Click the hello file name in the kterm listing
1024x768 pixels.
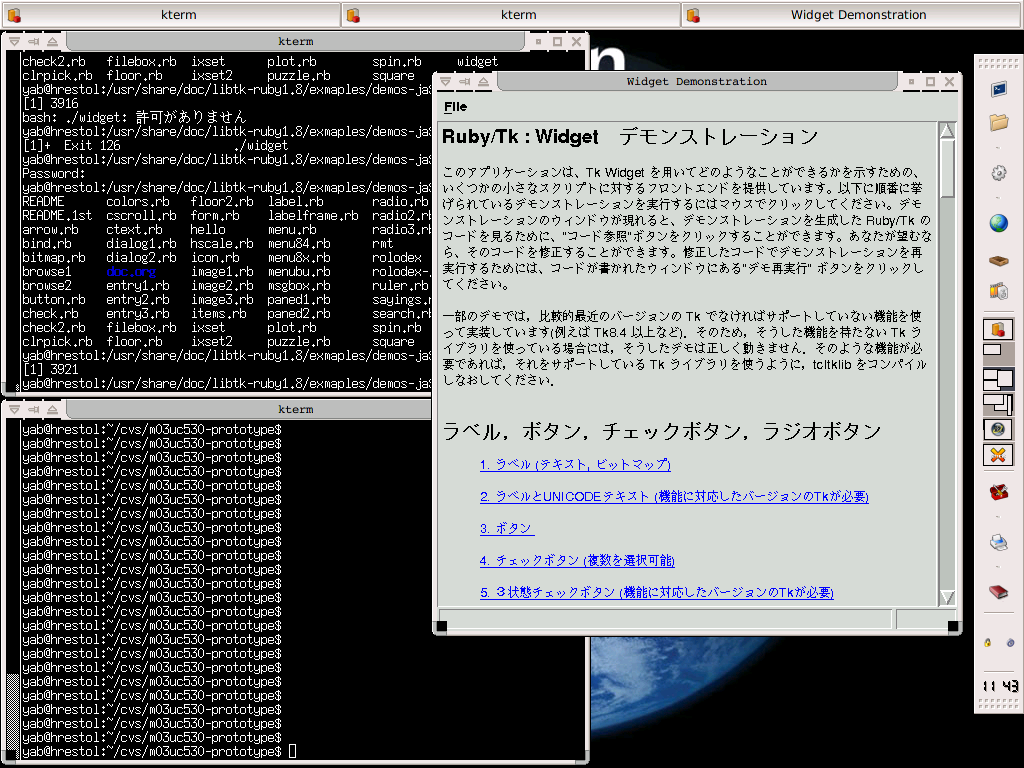[208, 230]
